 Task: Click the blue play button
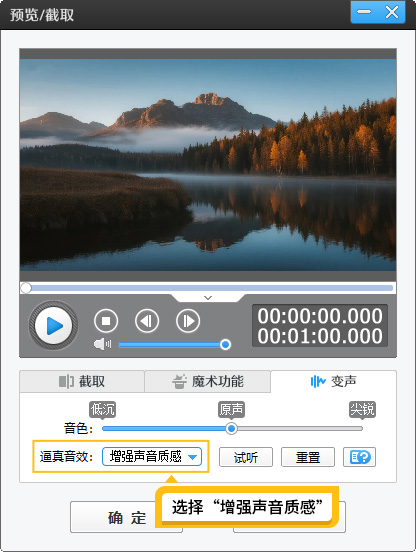pos(53,325)
